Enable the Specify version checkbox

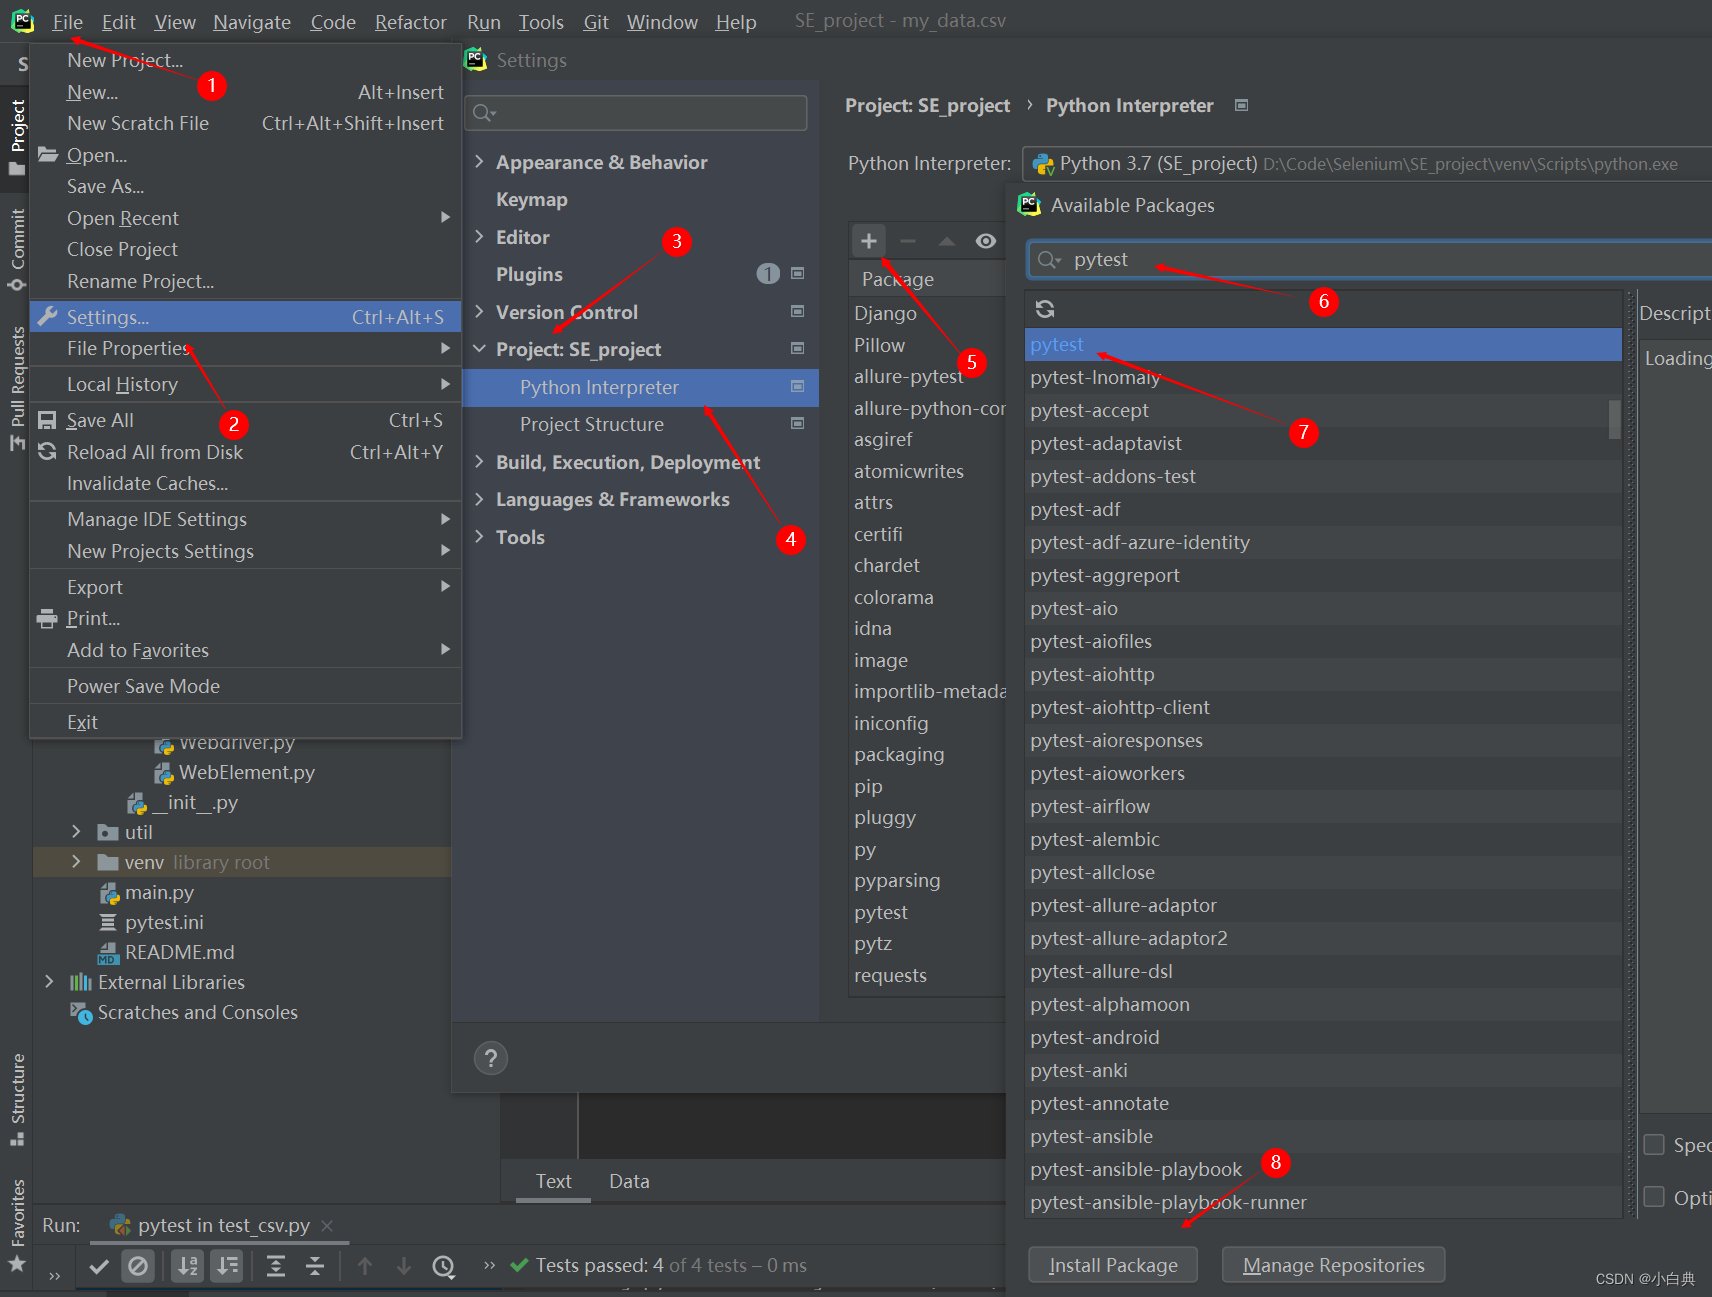click(x=1654, y=1145)
